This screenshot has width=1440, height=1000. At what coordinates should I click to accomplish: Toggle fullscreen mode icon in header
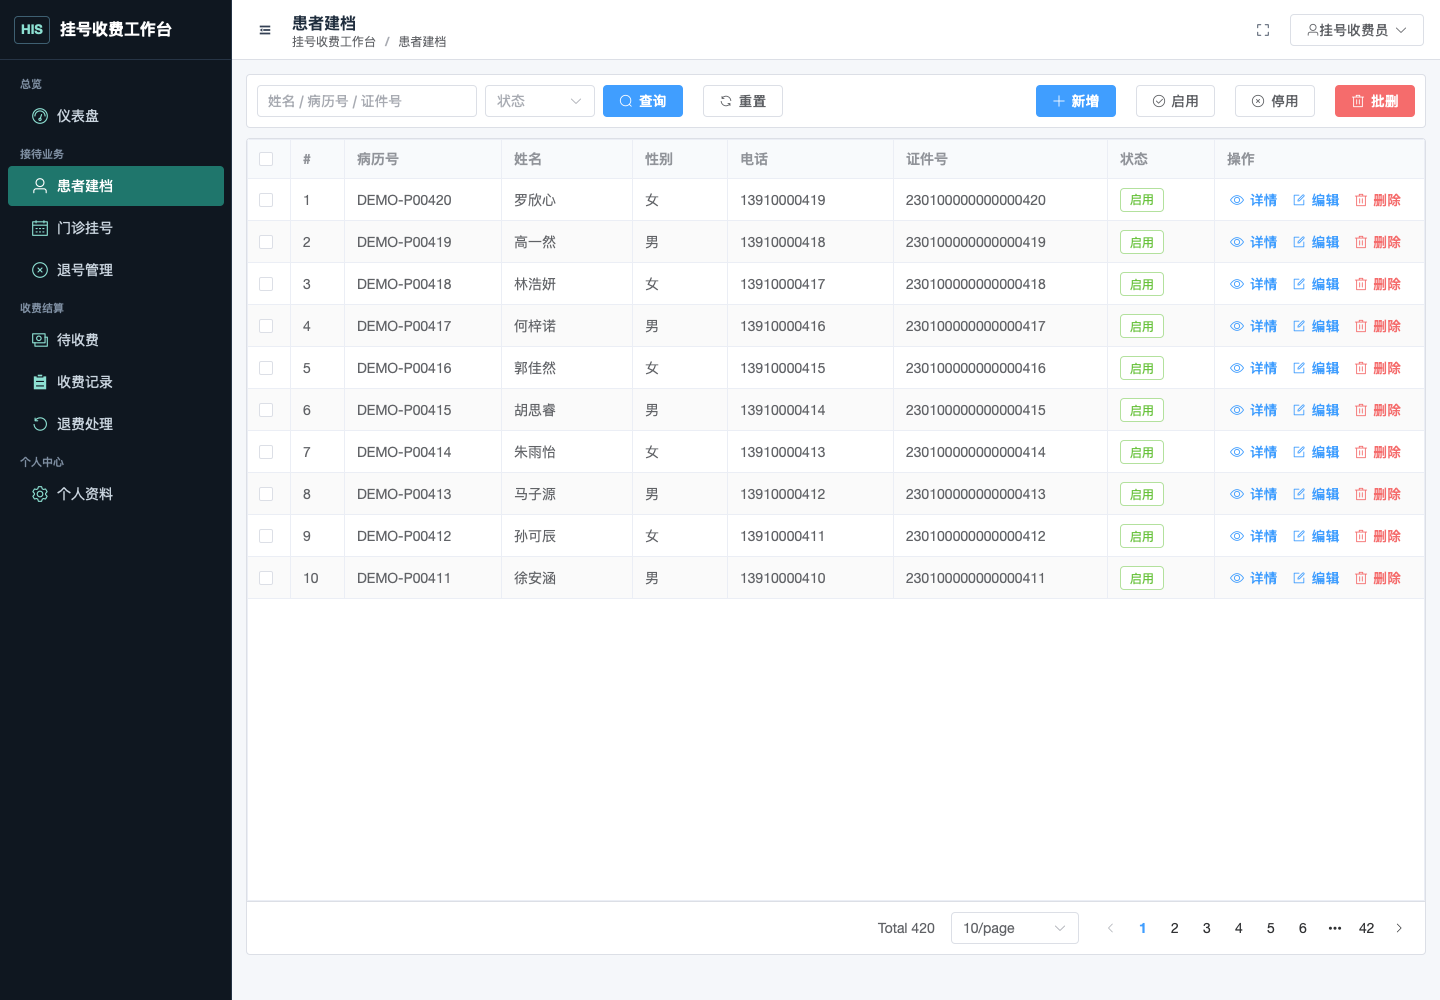click(x=1263, y=30)
